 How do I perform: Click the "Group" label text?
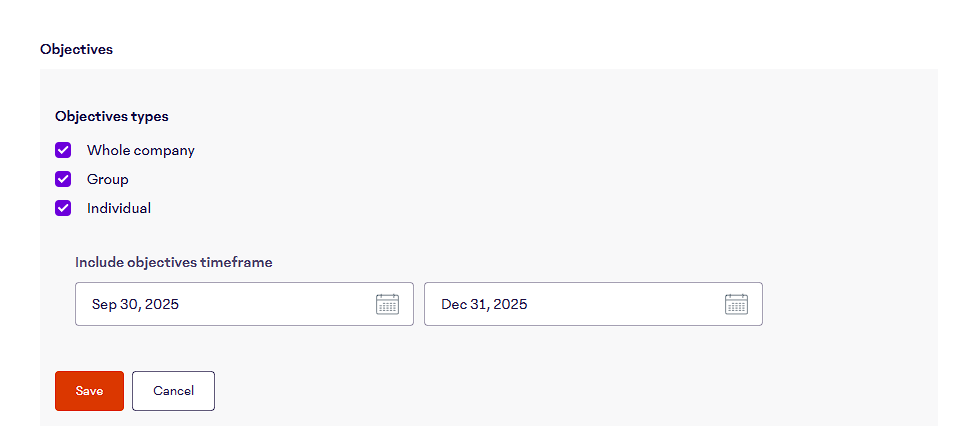(108, 179)
